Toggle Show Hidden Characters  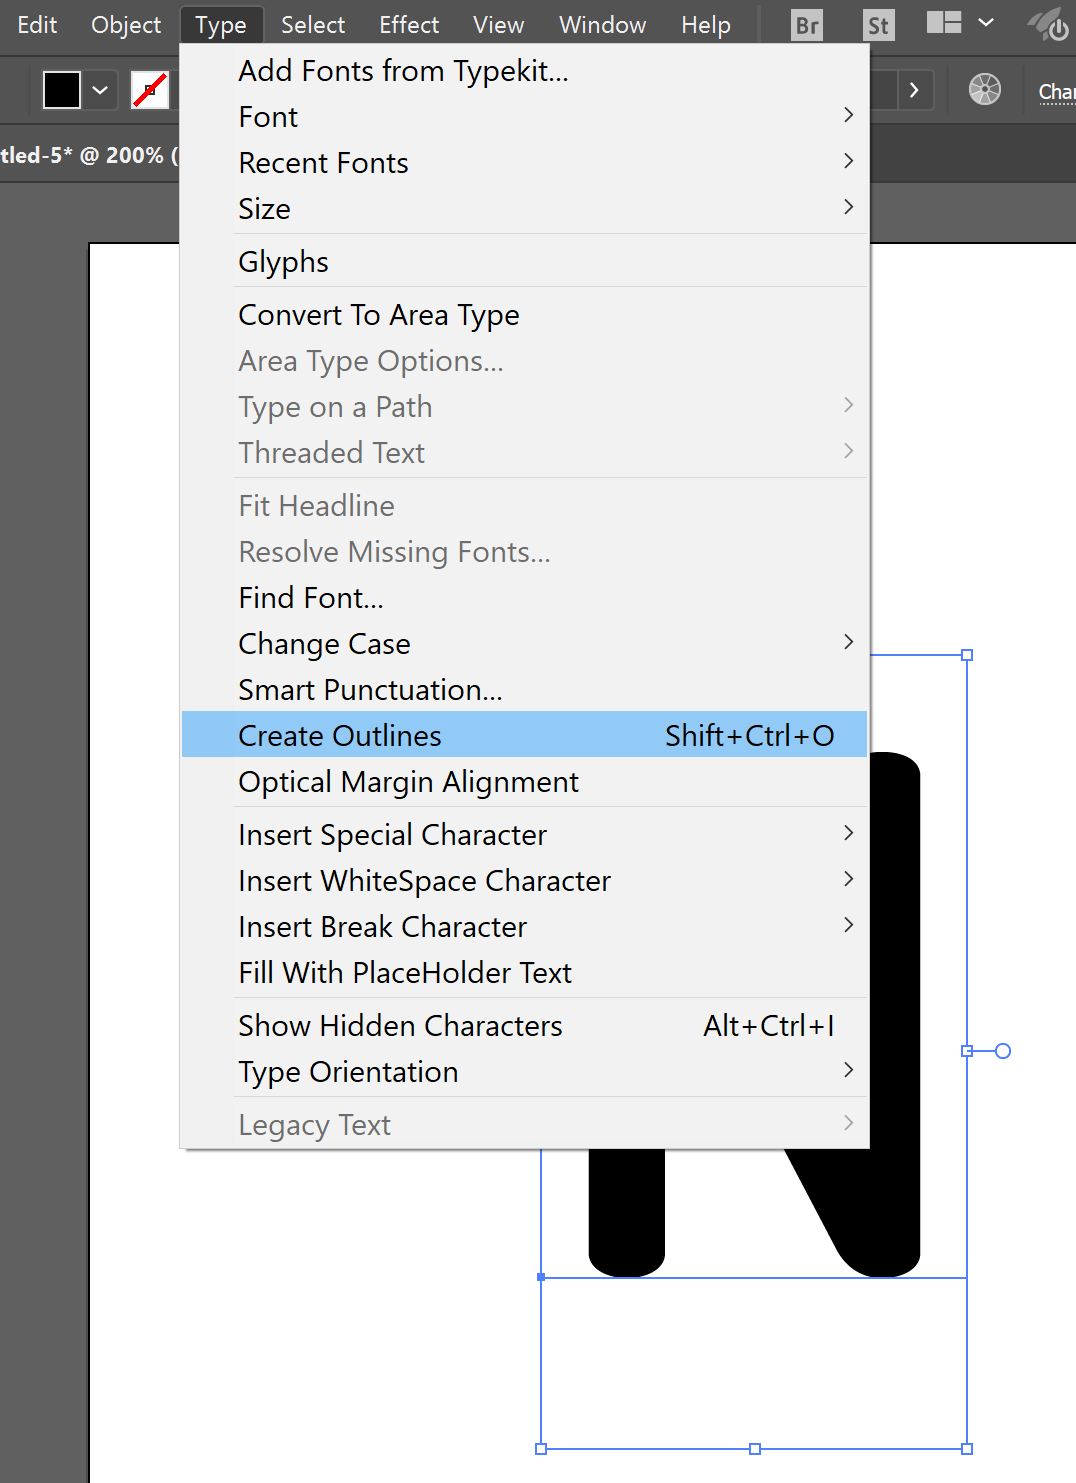click(x=400, y=1025)
